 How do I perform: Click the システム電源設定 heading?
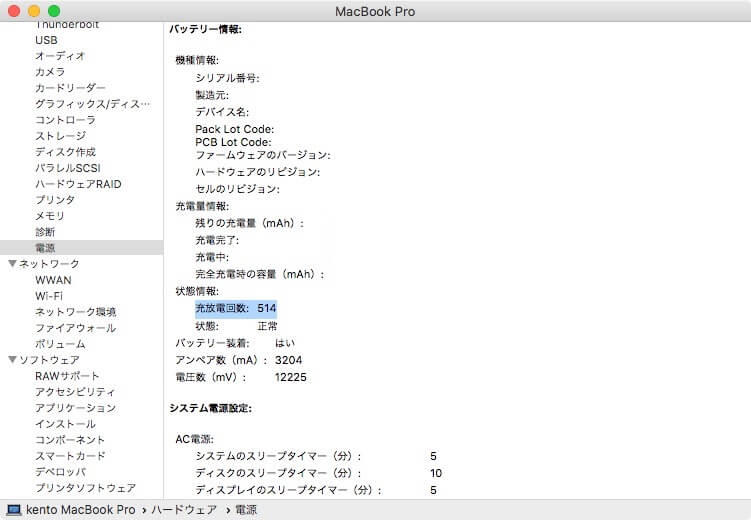click(210, 408)
